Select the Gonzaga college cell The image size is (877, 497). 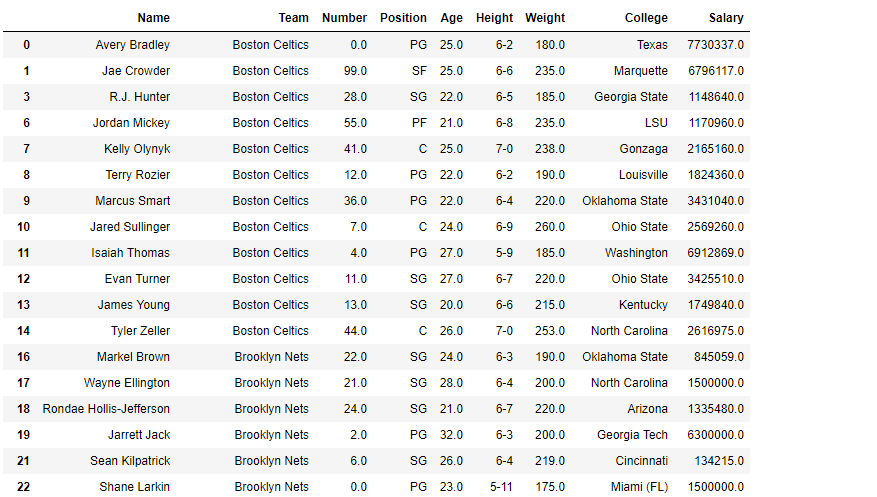(x=643, y=149)
